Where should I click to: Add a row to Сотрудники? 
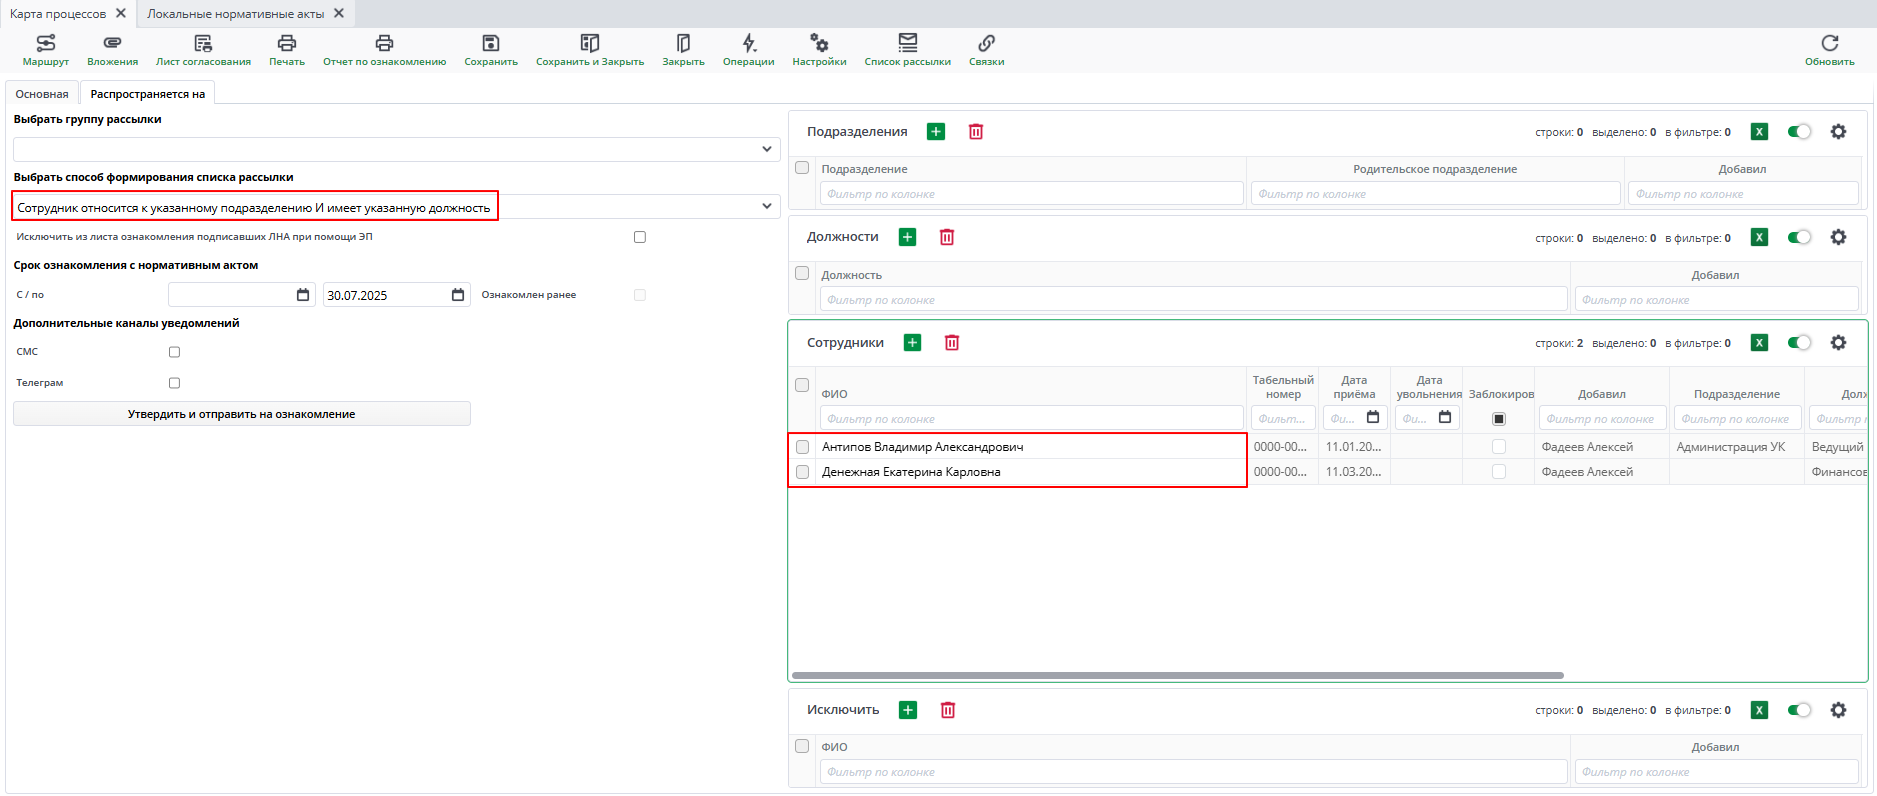[x=912, y=343]
